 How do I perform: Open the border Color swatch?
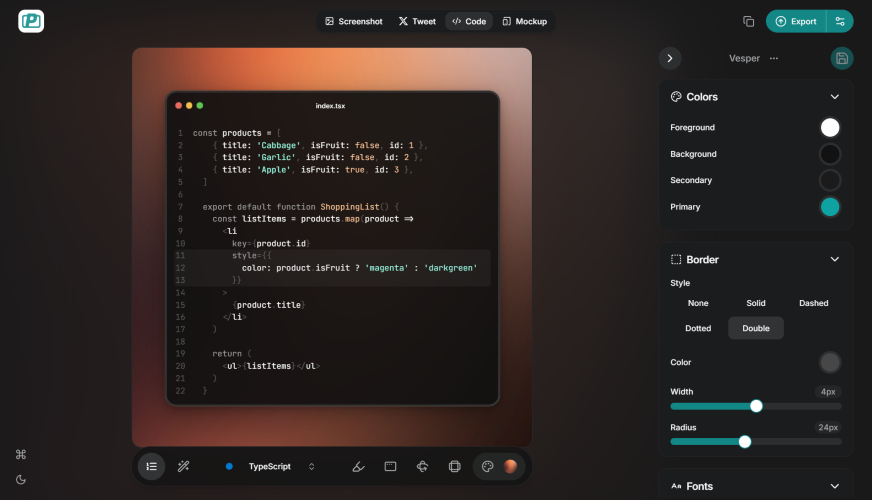[x=829, y=362]
